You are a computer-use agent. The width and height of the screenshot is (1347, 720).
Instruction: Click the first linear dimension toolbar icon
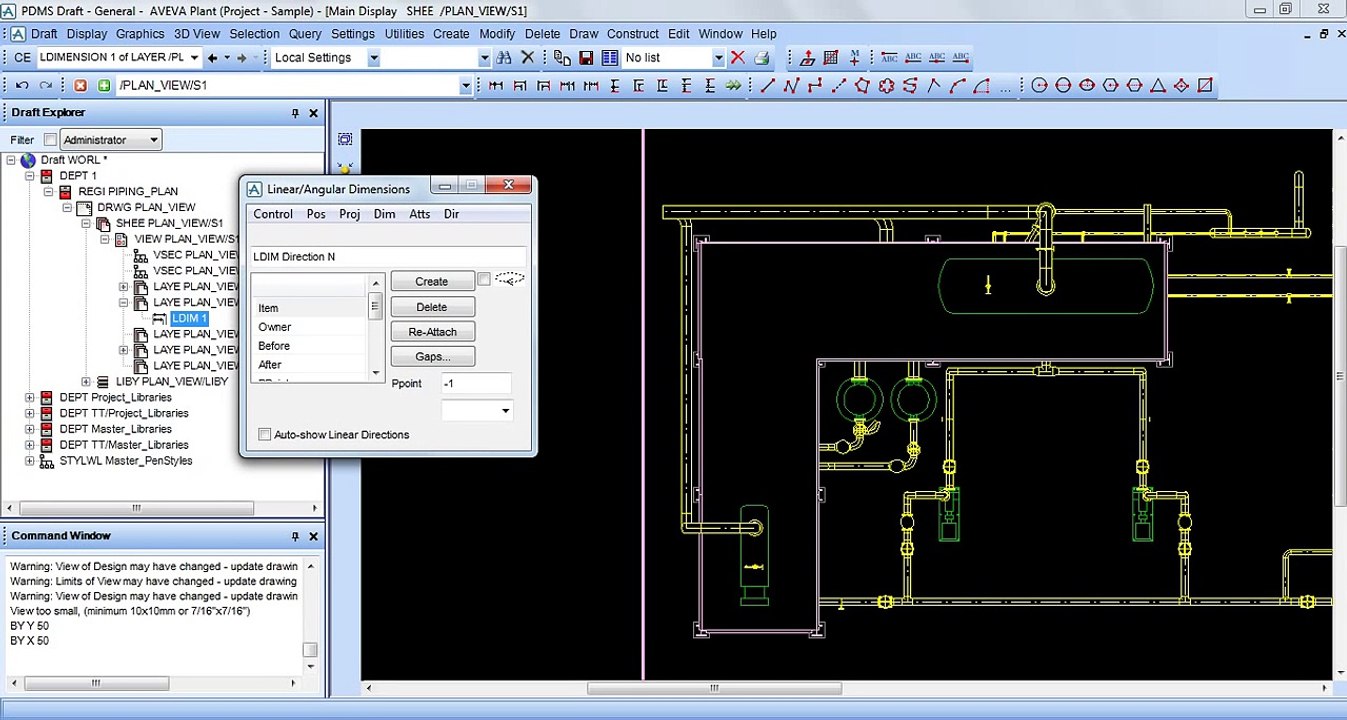click(x=496, y=86)
